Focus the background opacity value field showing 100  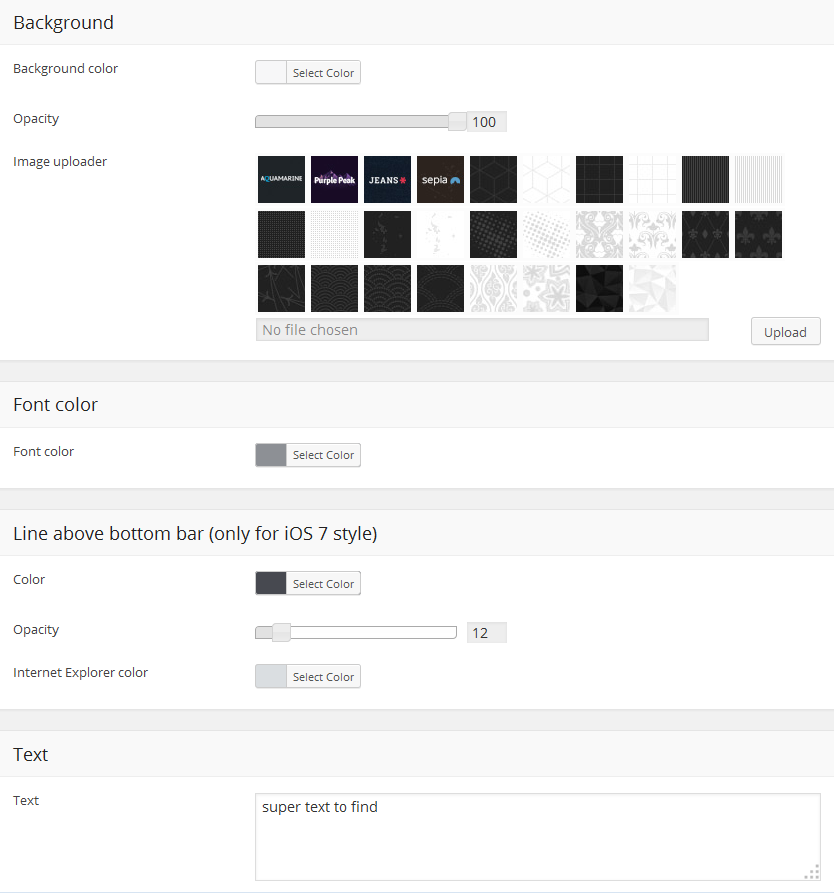tap(486, 122)
